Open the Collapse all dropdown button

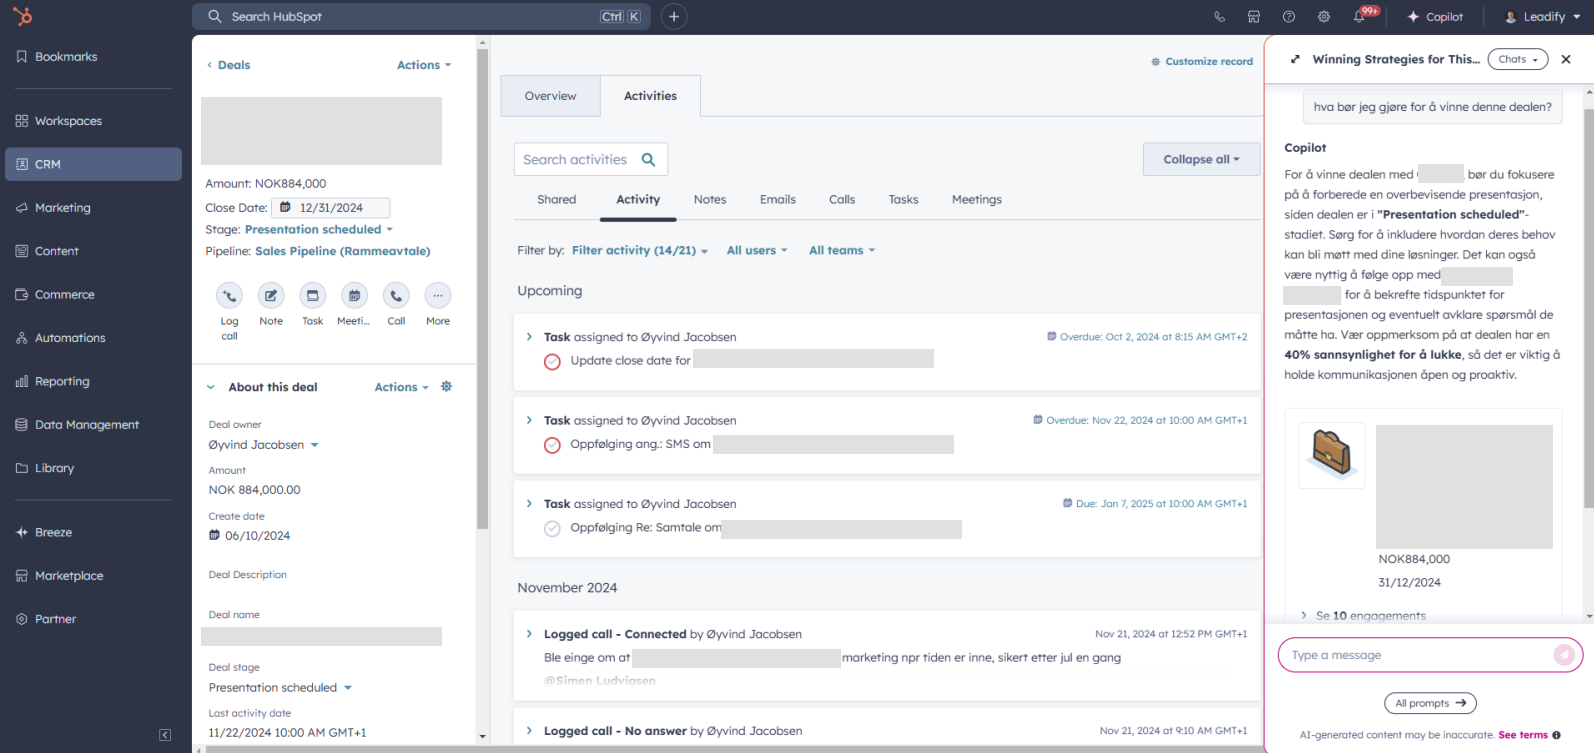click(x=1201, y=159)
